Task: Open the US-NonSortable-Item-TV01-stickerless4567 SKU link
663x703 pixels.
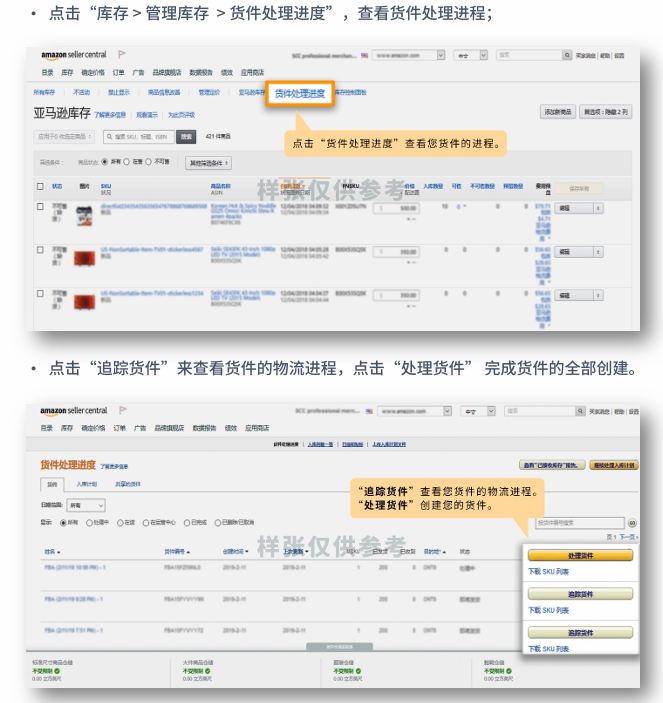Action: pos(152,249)
